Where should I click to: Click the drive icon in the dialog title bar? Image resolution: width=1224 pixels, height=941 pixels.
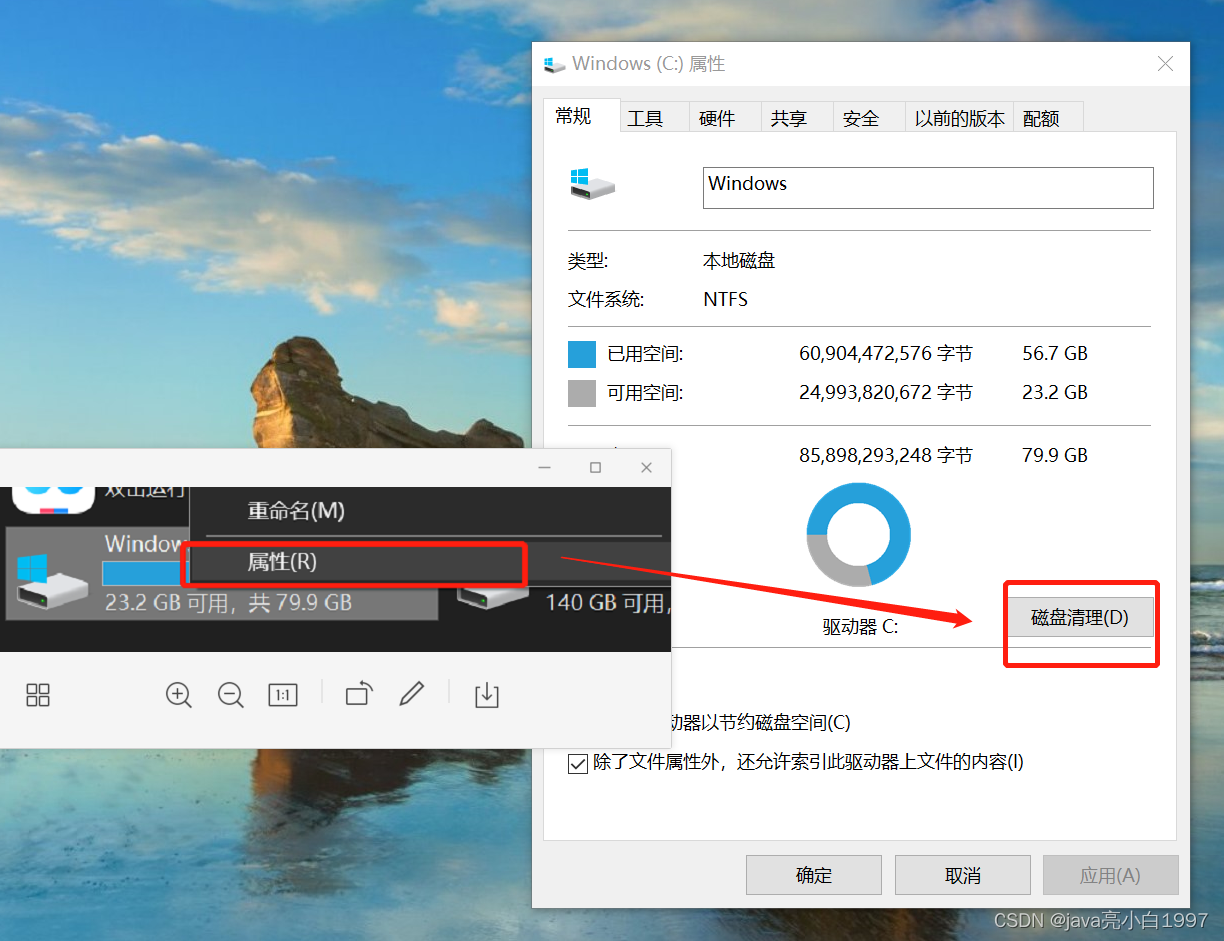[x=554, y=65]
